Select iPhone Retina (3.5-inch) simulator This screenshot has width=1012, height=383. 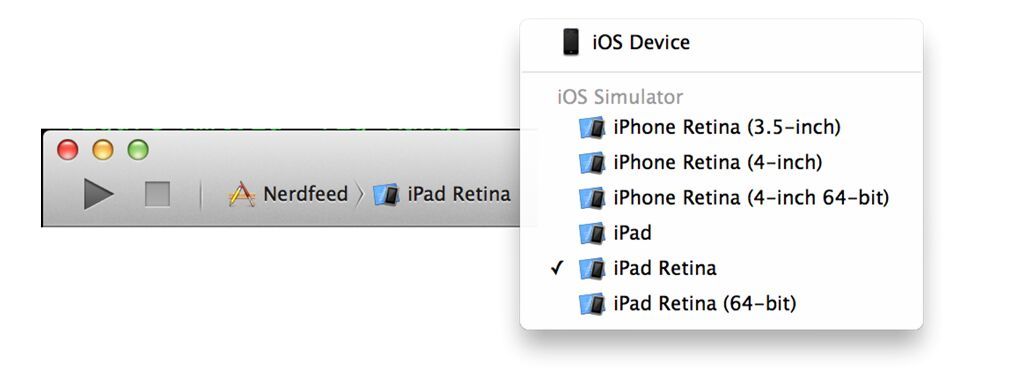click(721, 127)
